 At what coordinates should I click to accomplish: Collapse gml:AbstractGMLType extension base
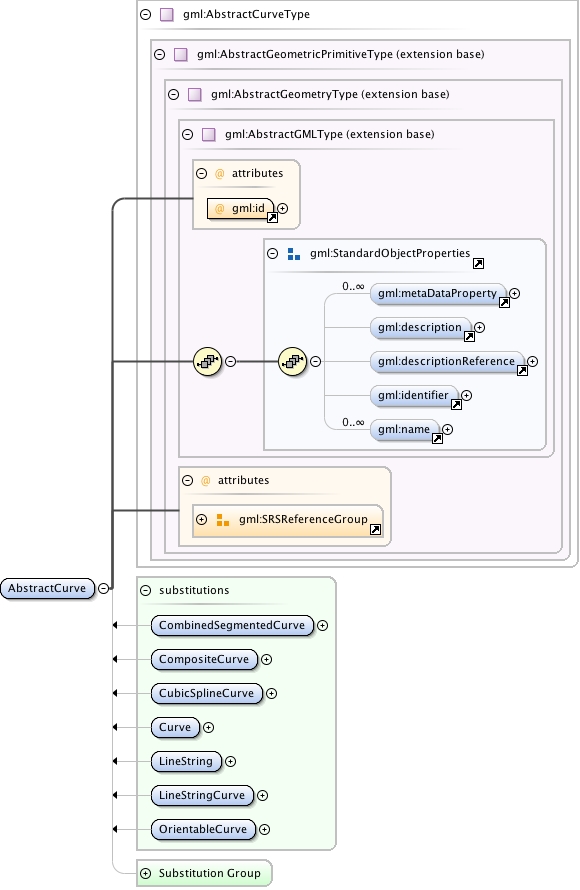click(187, 135)
